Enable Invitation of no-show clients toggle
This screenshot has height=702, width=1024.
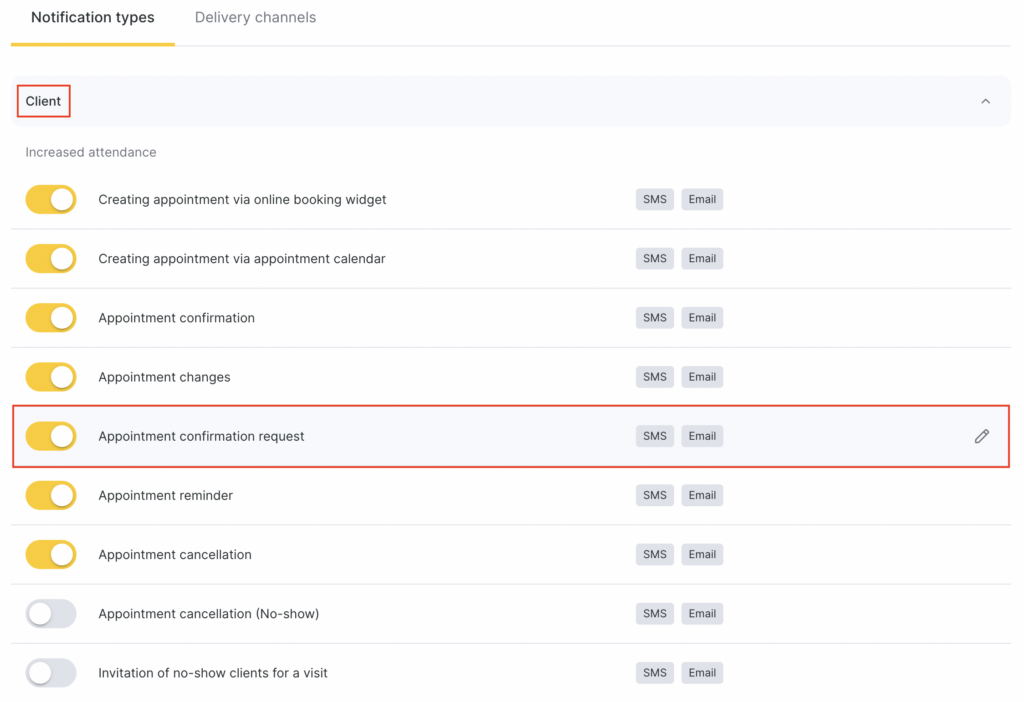51,673
